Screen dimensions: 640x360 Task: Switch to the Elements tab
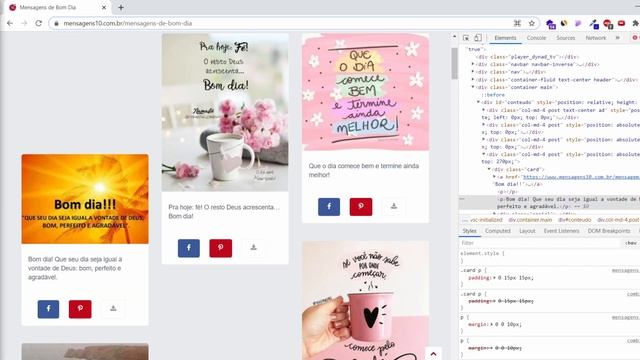(x=505, y=38)
